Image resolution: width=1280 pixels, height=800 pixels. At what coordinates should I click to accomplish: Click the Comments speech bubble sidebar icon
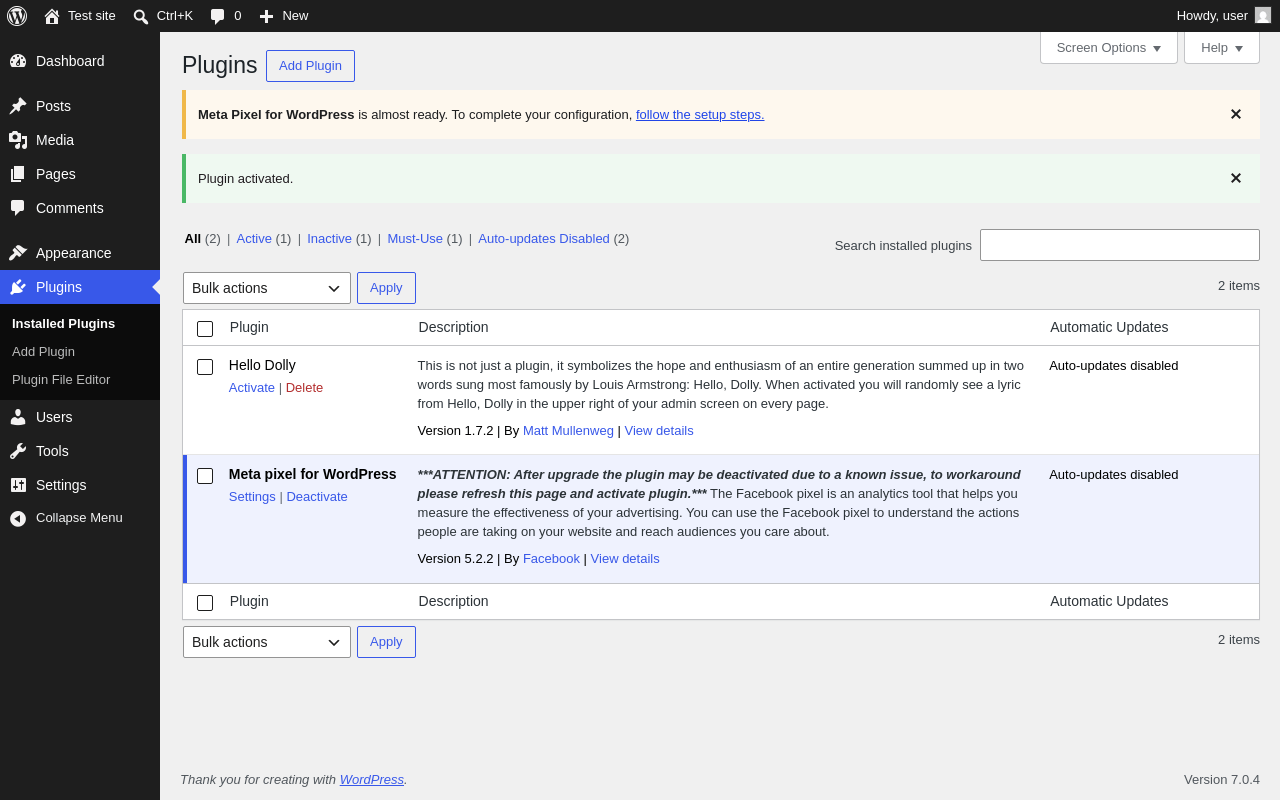[18, 208]
